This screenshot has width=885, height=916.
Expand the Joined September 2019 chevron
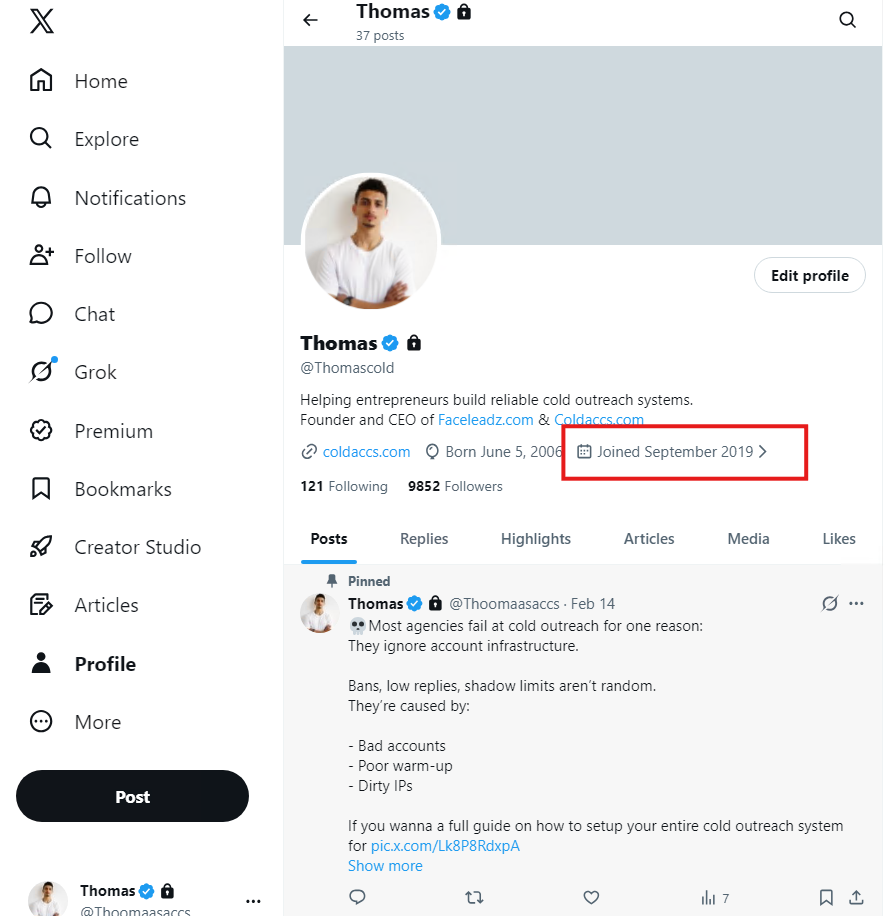pyautogui.click(x=762, y=452)
